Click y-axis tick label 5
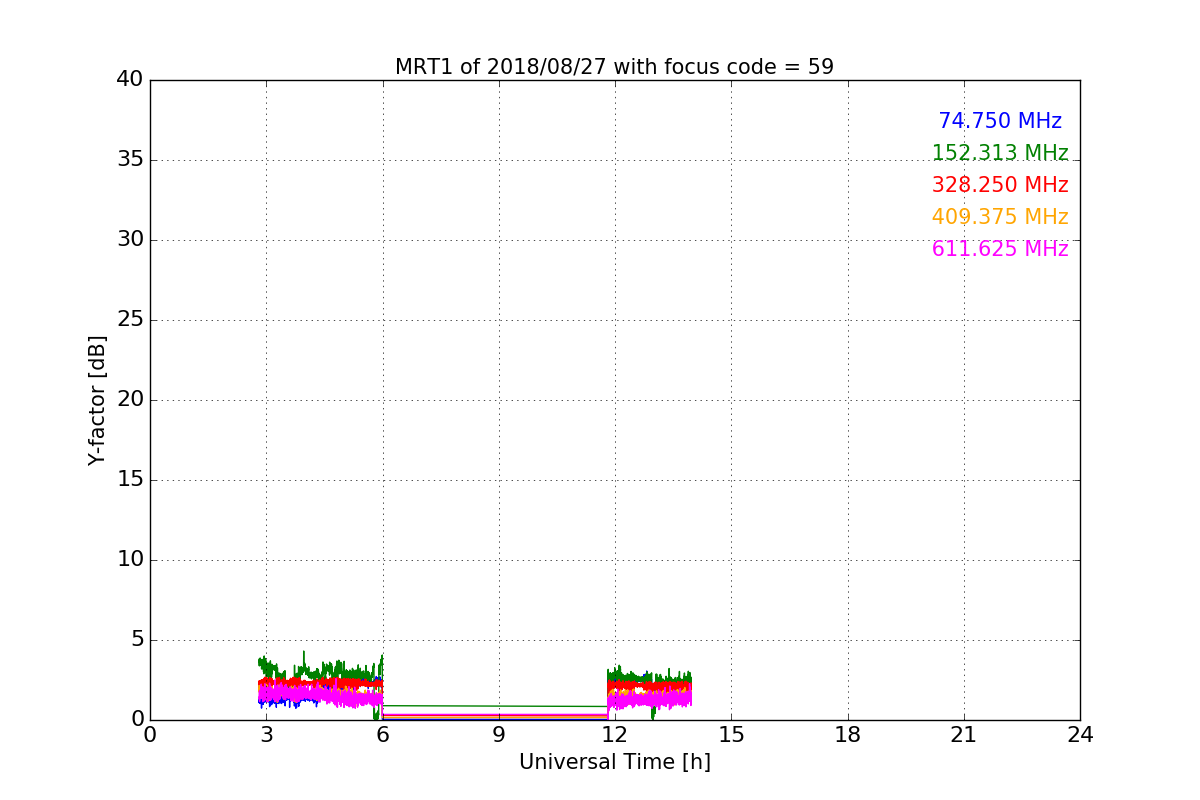 [x=136, y=640]
